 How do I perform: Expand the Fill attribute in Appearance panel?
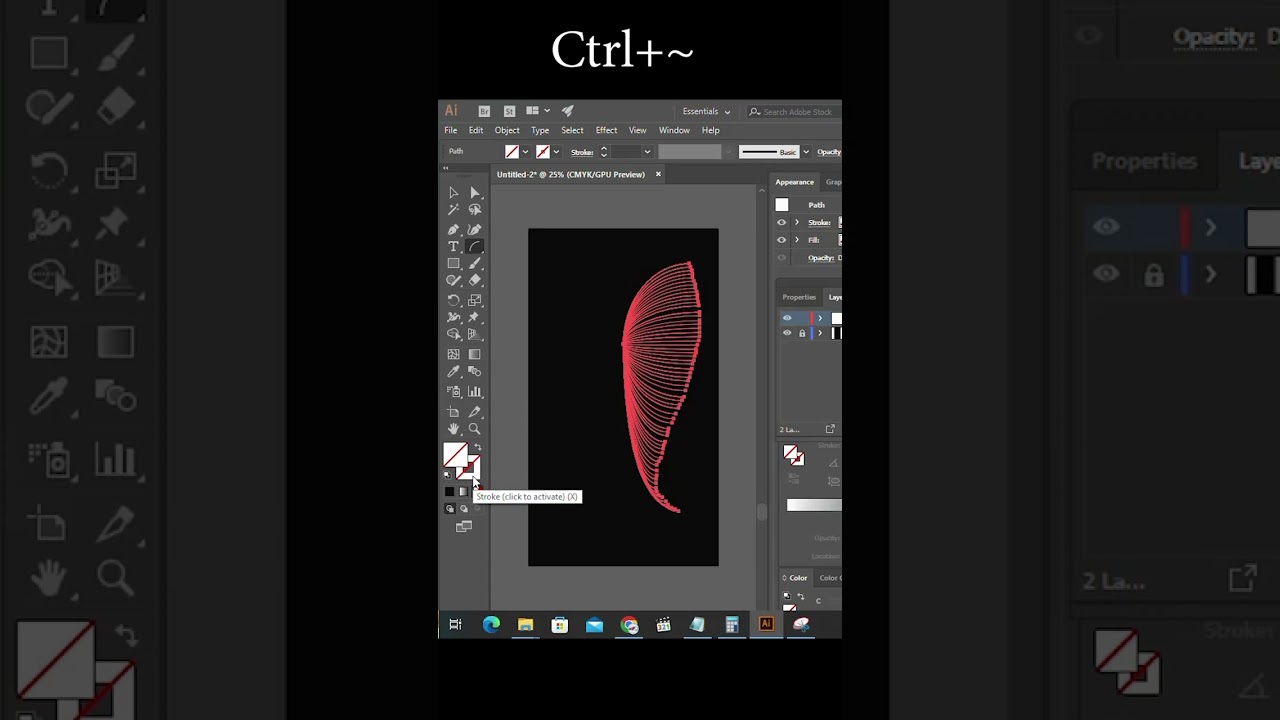click(797, 240)
